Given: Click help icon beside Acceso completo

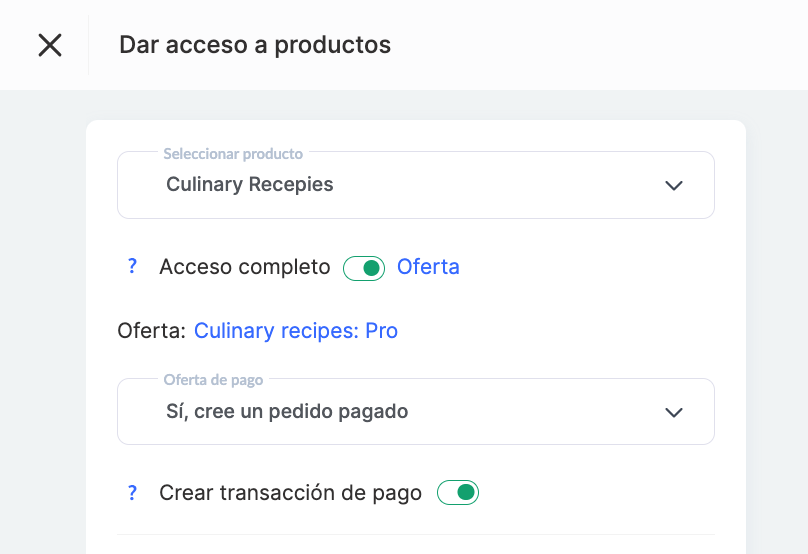Looking at the screenshot, I should (x=131, y=267).
